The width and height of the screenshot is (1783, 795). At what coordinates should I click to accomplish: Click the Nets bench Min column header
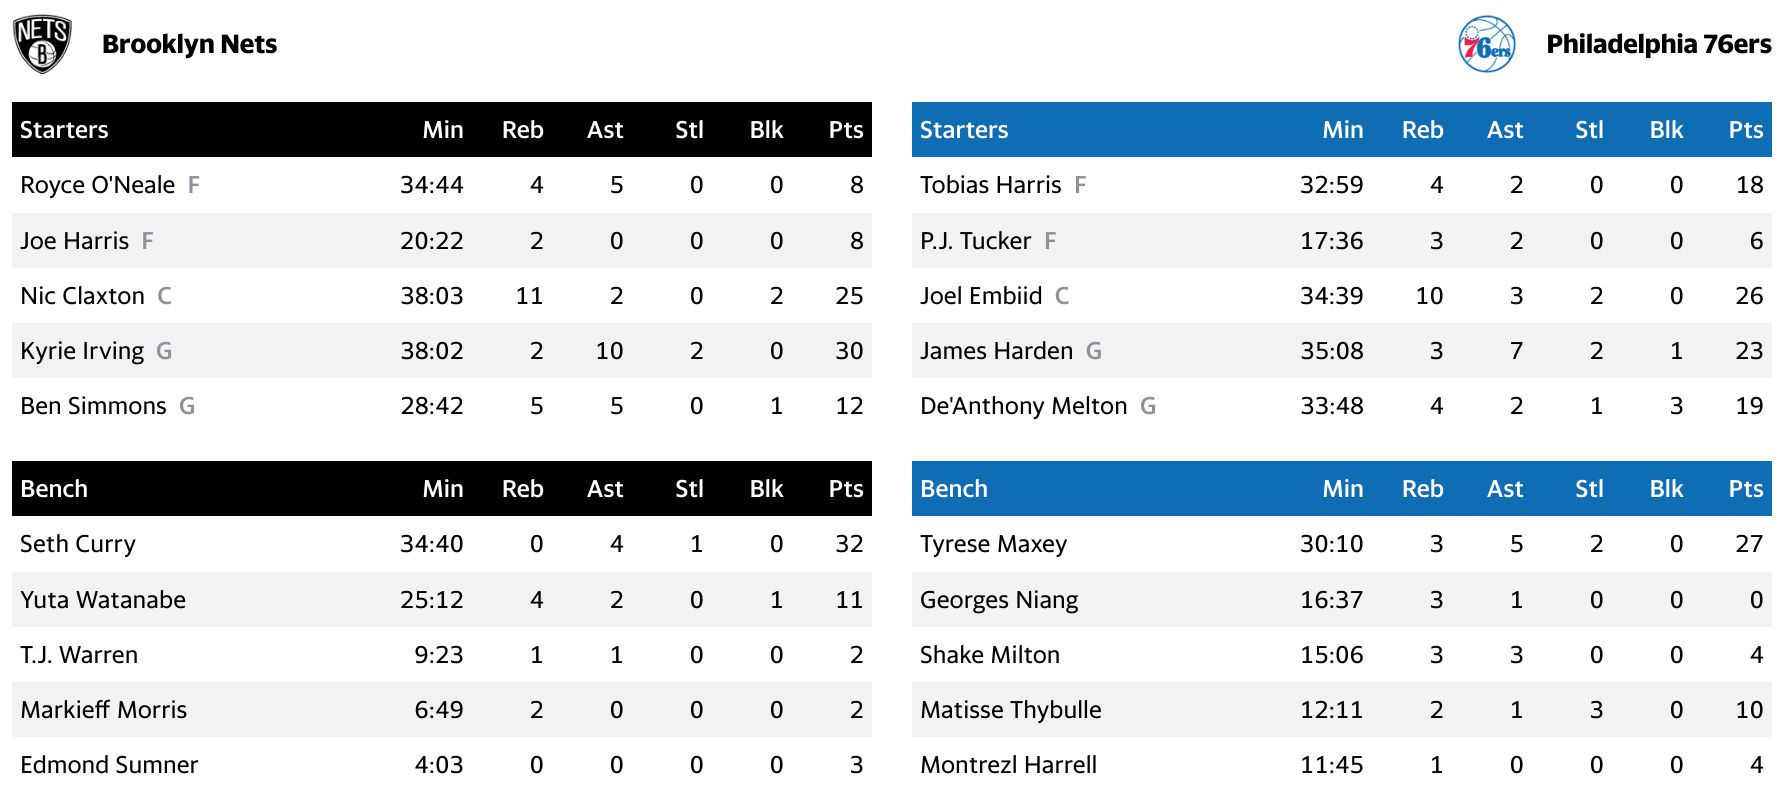pos(442,489)
